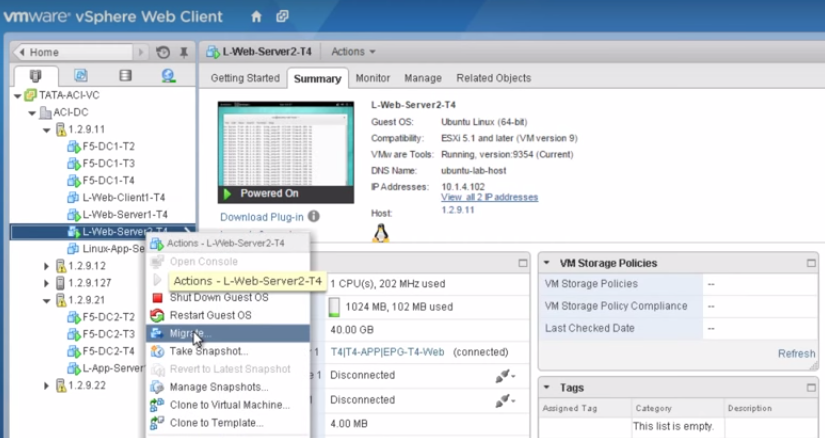This screenshot has height=438, width=825.
Task: Collapse the ACI-DC datacenter node
Action: 32,113
